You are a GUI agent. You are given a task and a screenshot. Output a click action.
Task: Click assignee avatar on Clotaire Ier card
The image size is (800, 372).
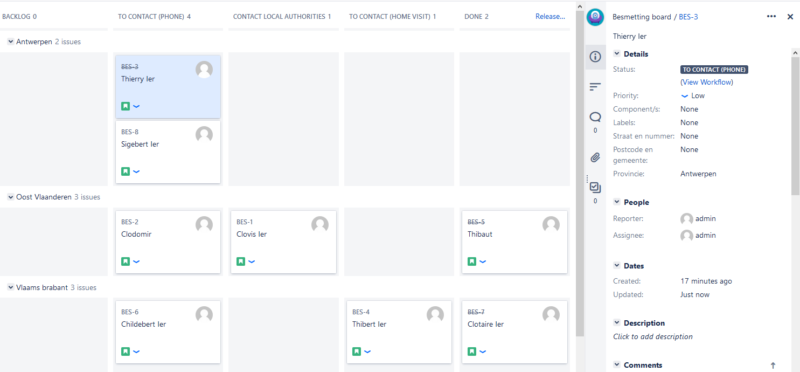(551, 314)
